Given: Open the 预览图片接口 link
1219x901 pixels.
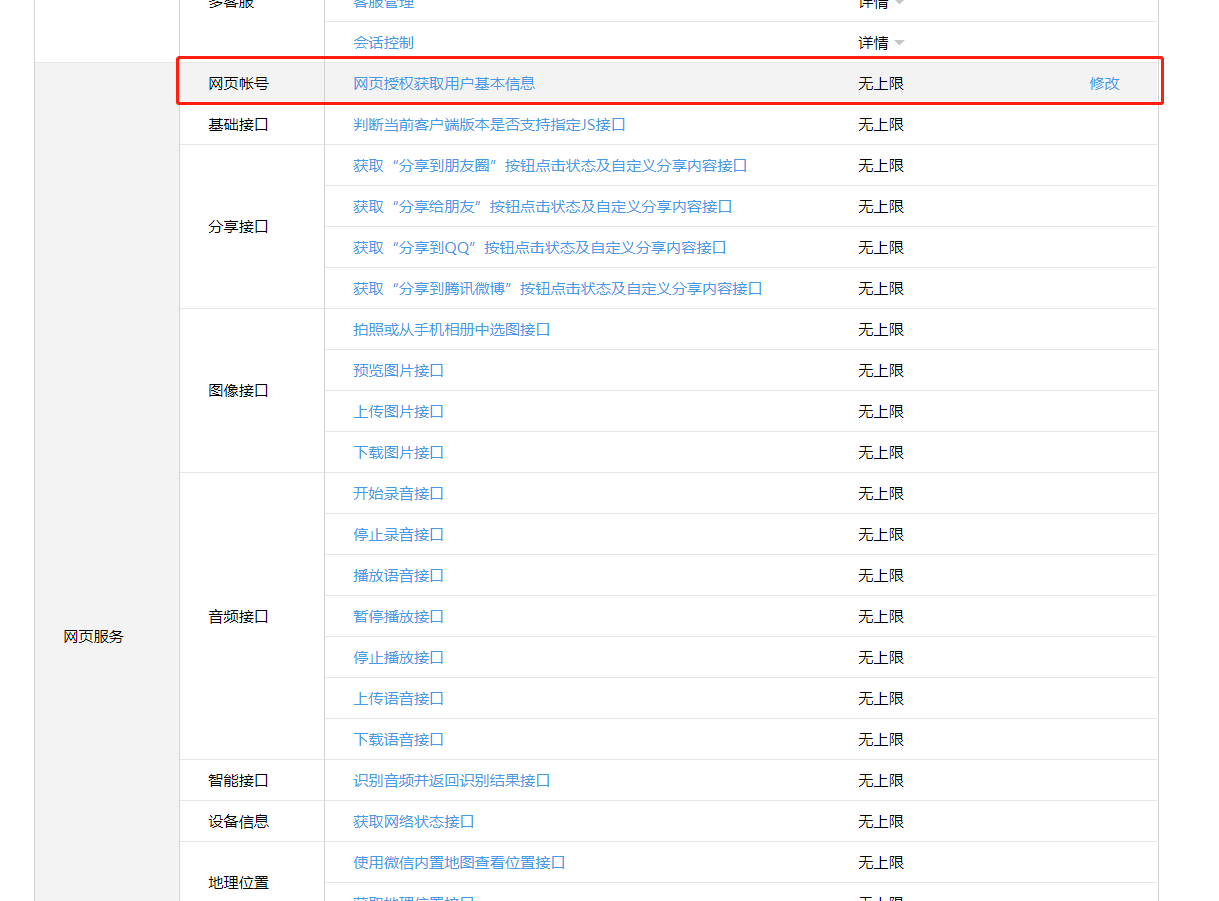Looking at the screenshot, I should (x=398, y=370).
